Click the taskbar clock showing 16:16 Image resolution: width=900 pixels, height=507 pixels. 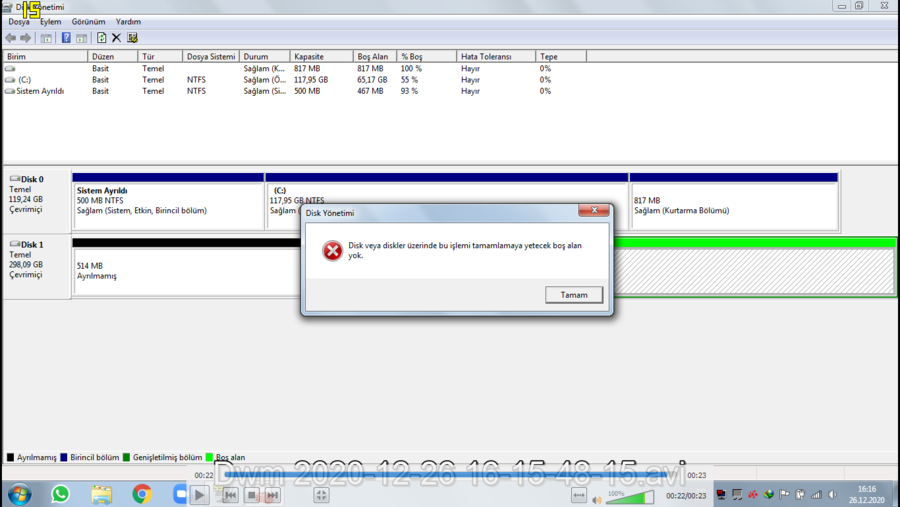[867, 494]
